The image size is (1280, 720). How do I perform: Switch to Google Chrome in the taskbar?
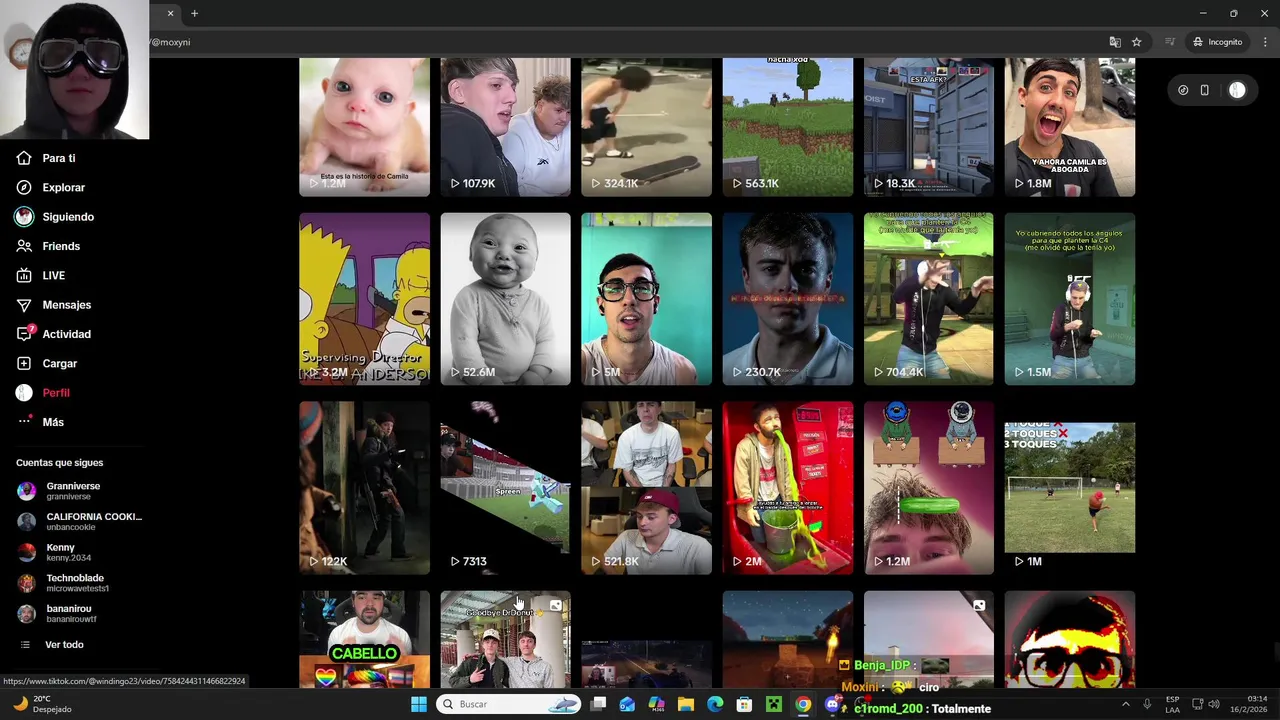pyautogui.click(x=803, y=704)
